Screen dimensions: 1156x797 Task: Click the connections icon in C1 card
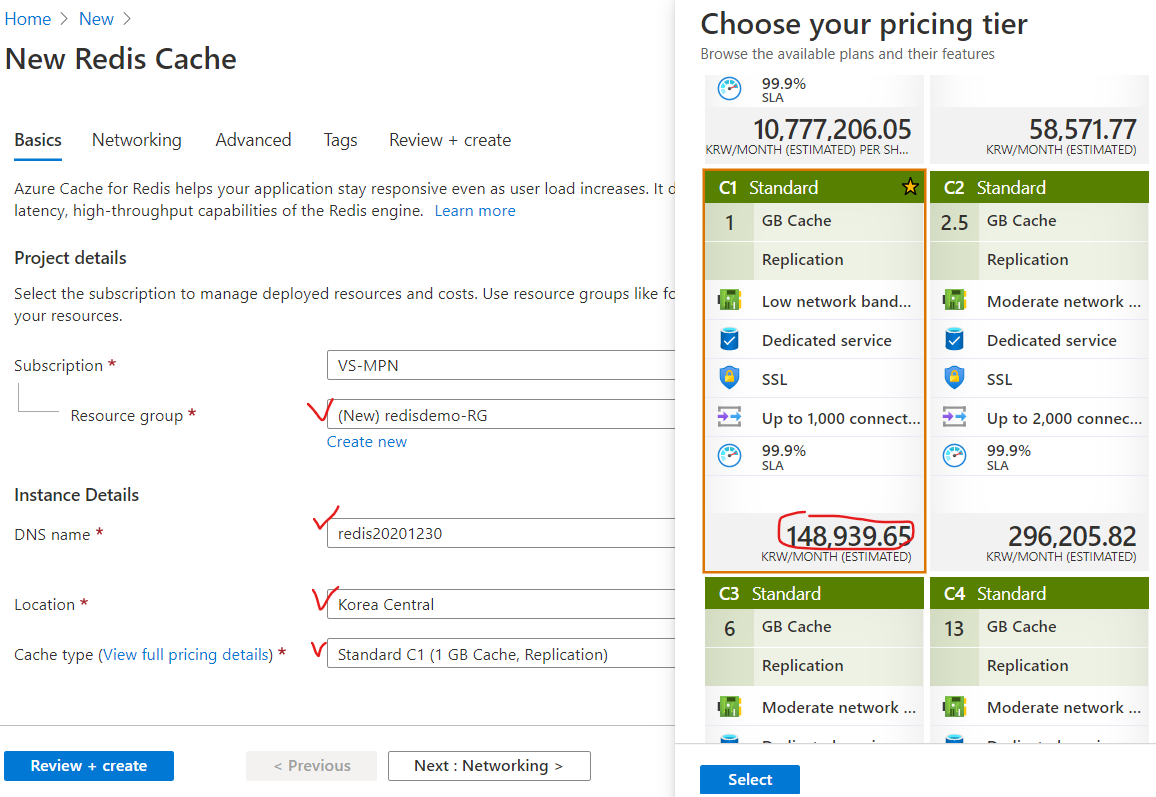[x=729, y=418]
